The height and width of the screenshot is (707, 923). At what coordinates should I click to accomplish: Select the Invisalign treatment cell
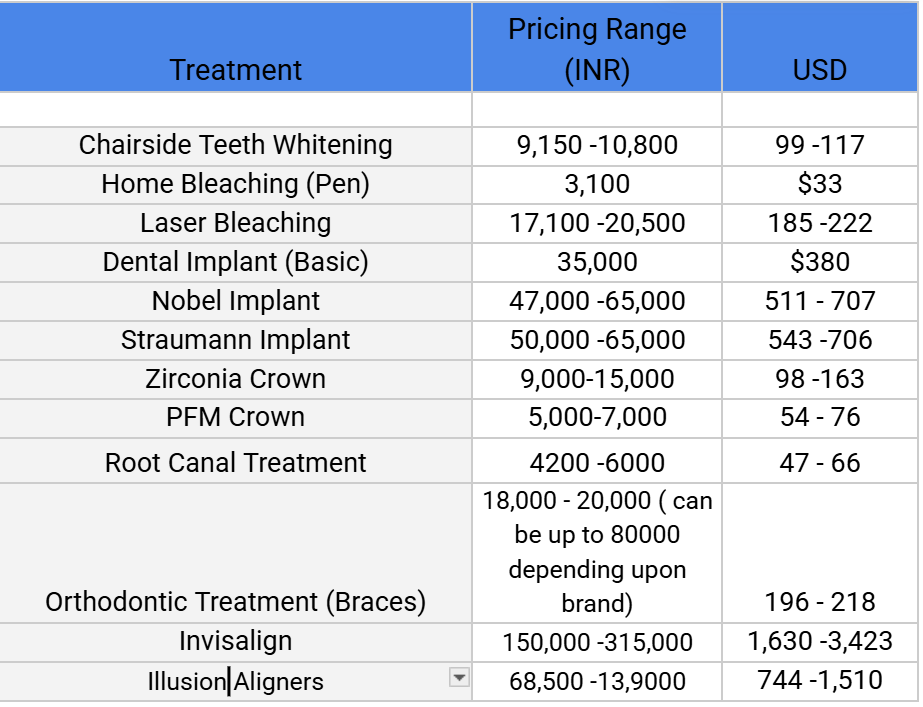click(x=236, y=641)
